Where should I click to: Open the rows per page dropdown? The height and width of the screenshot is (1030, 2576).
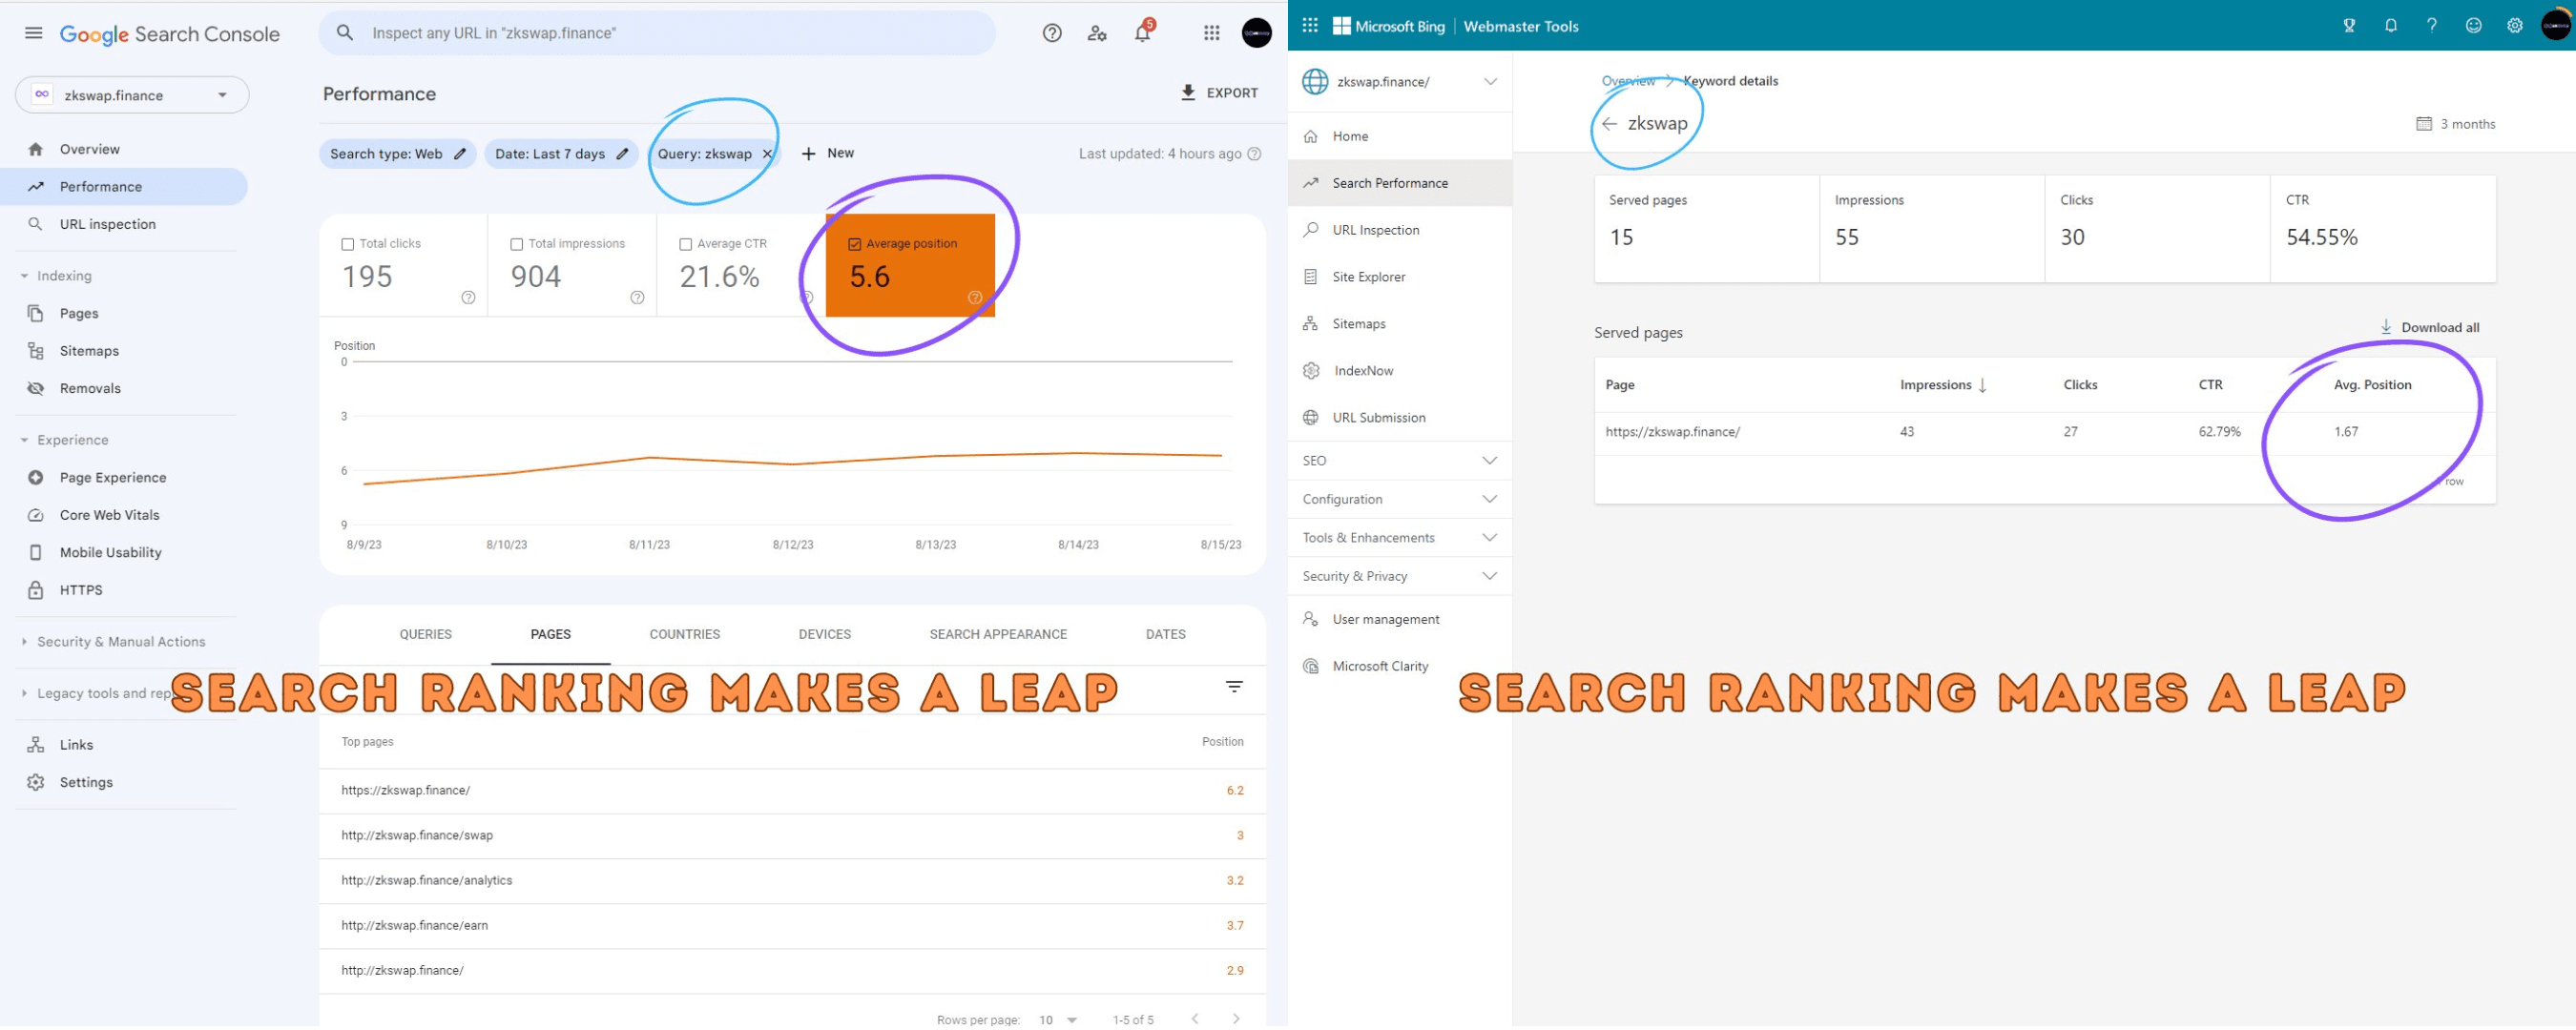(x=1058, y=1020)
